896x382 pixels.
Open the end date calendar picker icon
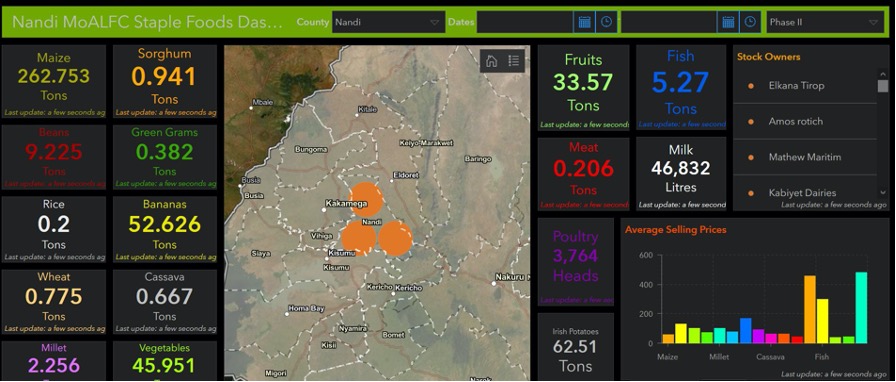click(x=728, y=22)
